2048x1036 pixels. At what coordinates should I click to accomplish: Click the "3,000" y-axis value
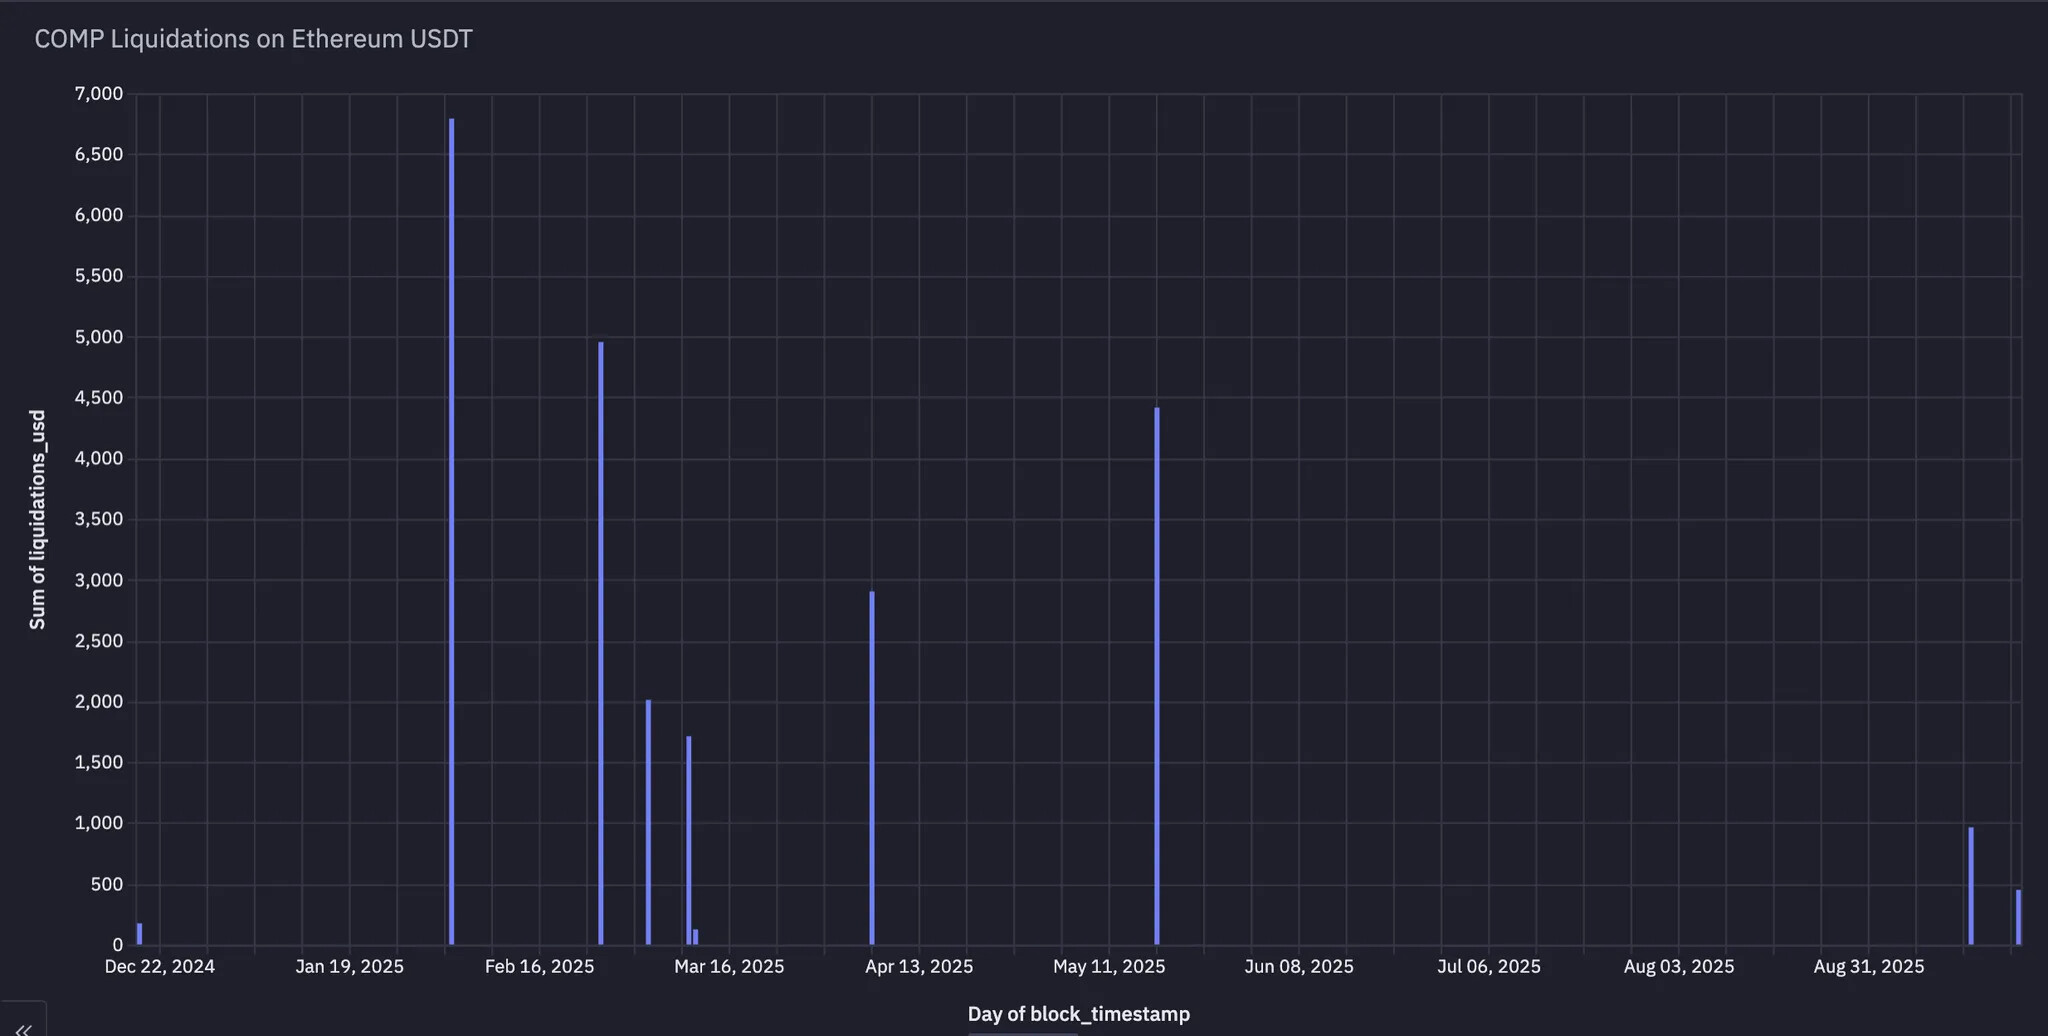(99, 580)
